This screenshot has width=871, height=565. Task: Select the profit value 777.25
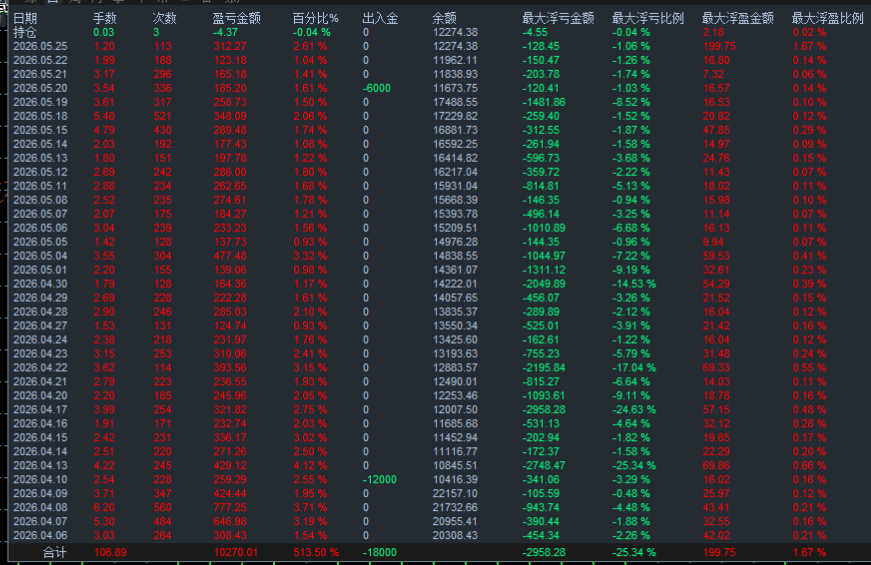coord(230,507)
